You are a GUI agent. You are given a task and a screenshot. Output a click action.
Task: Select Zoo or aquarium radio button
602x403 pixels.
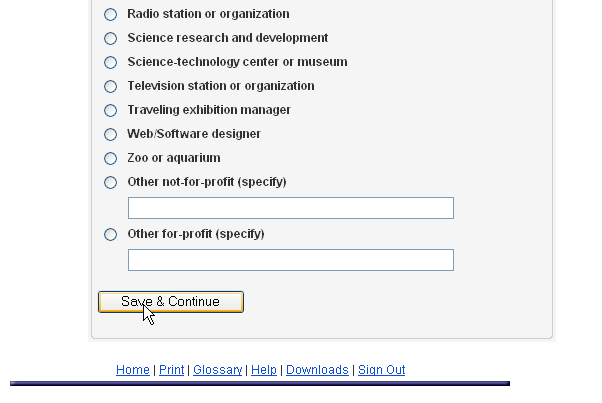click(x=110, y=159)
